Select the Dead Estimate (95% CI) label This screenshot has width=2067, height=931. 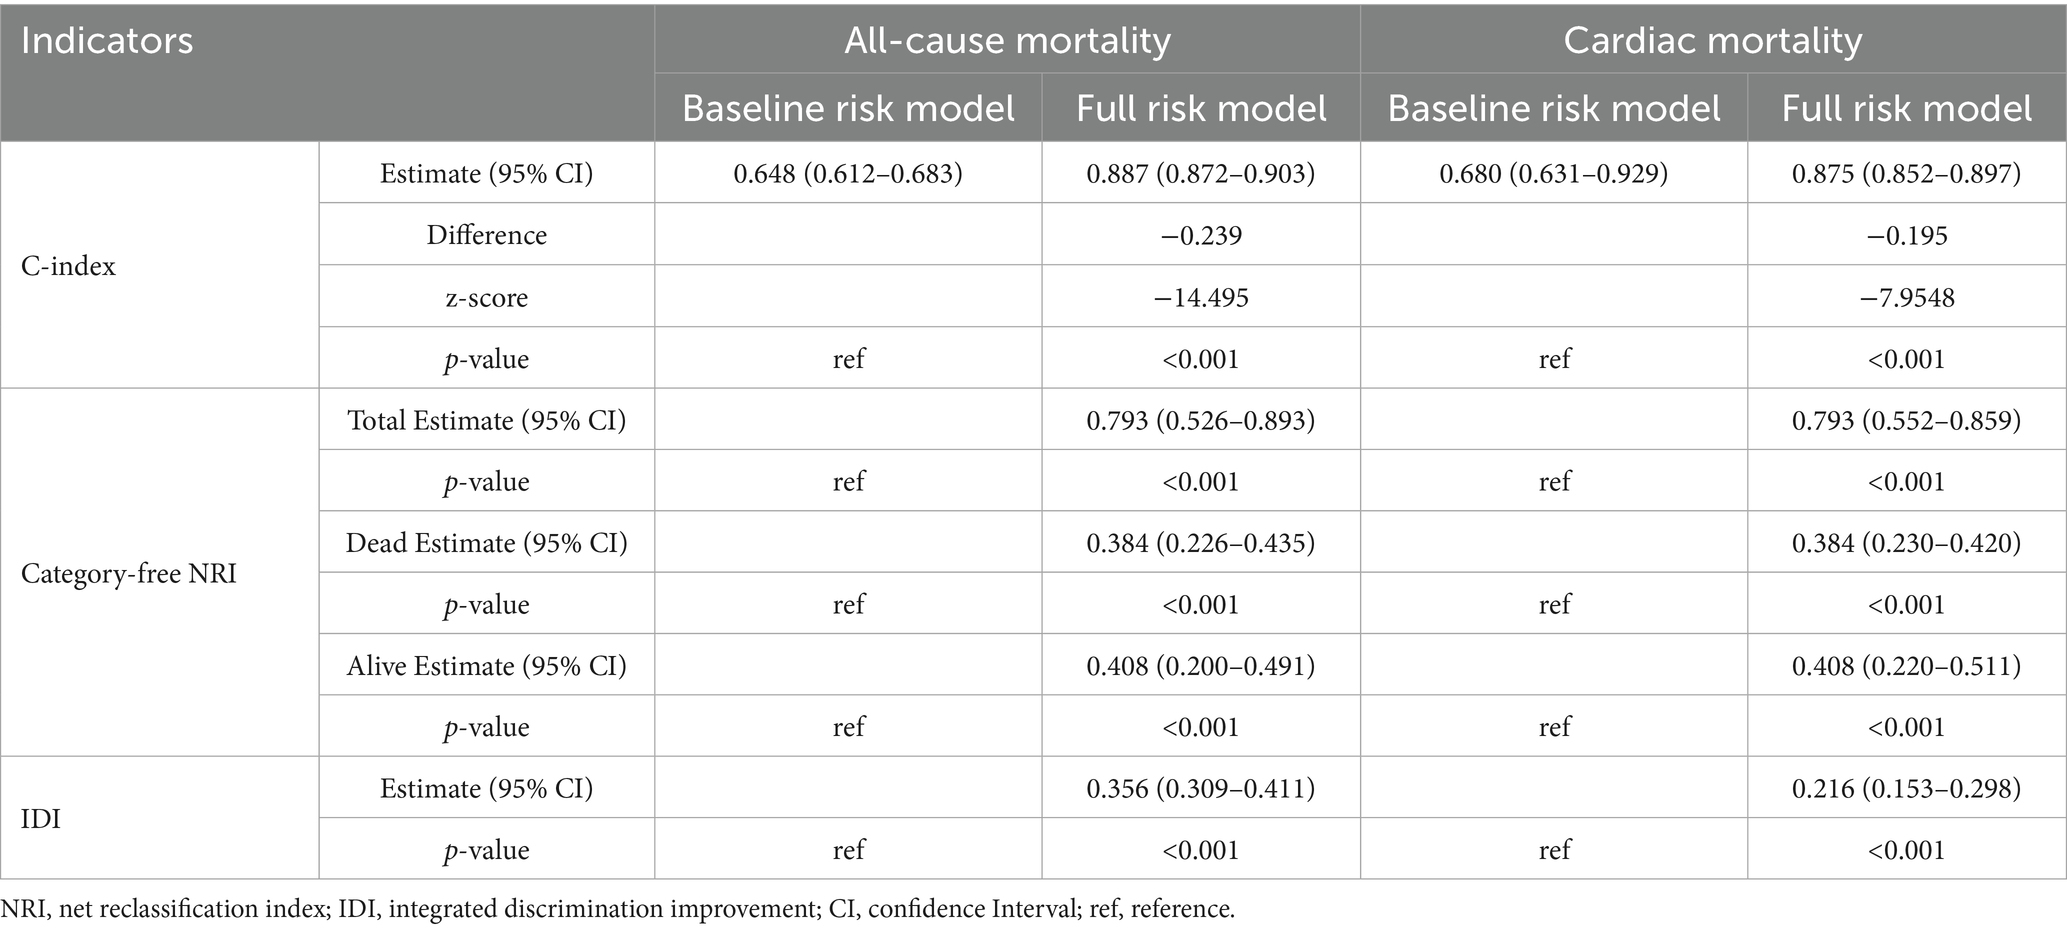pos(487,543)
